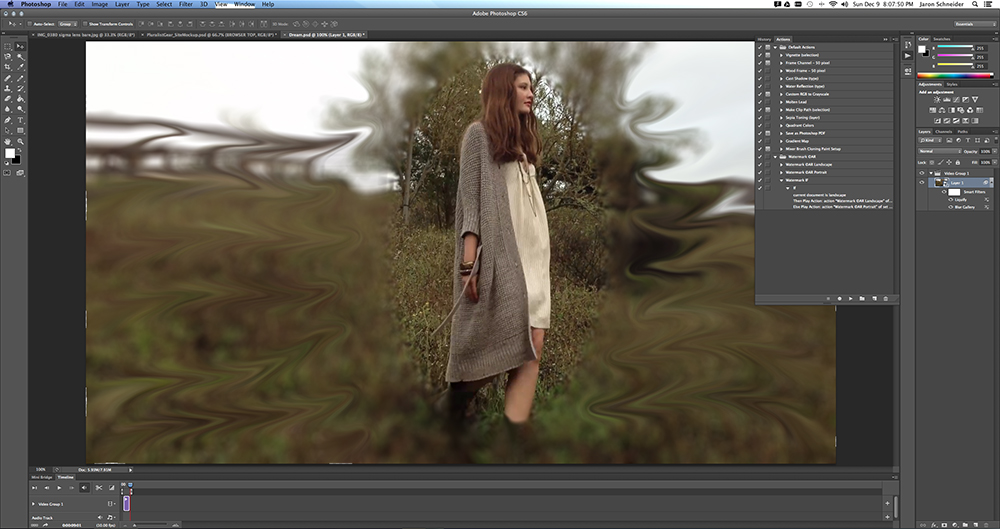1000x529 pixels.
Task: Mute audio playback in the Timeline
Action: point(83,487)
